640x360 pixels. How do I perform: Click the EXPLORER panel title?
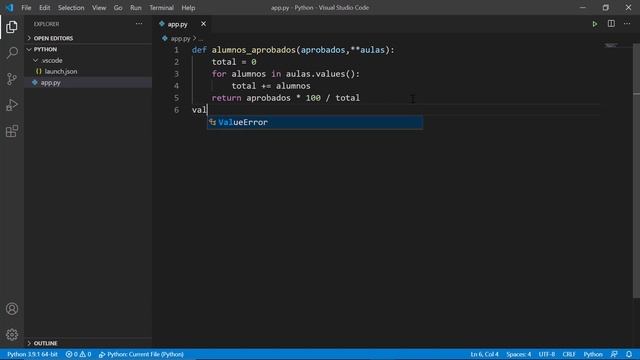46,24
